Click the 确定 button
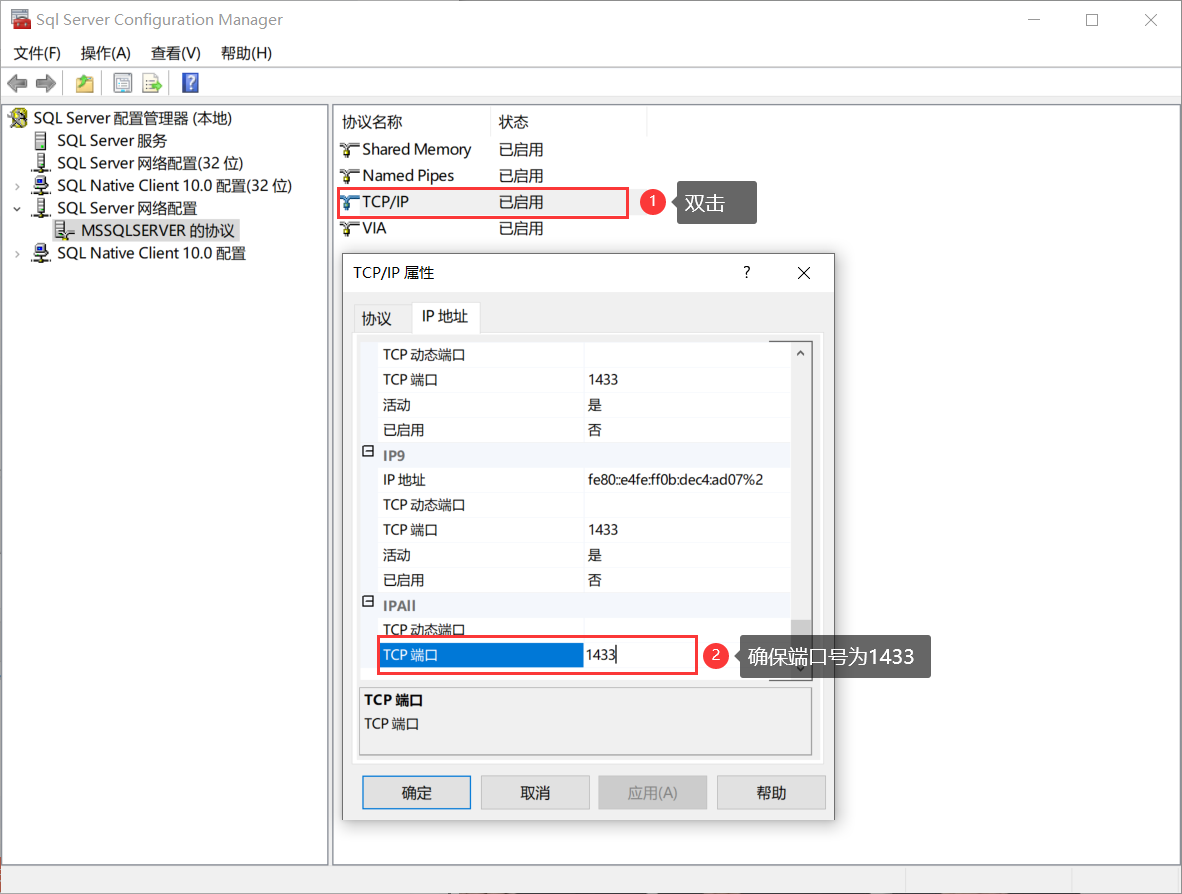The width and height of the screenshot is (1182, 894). click(x=416, y=792)
